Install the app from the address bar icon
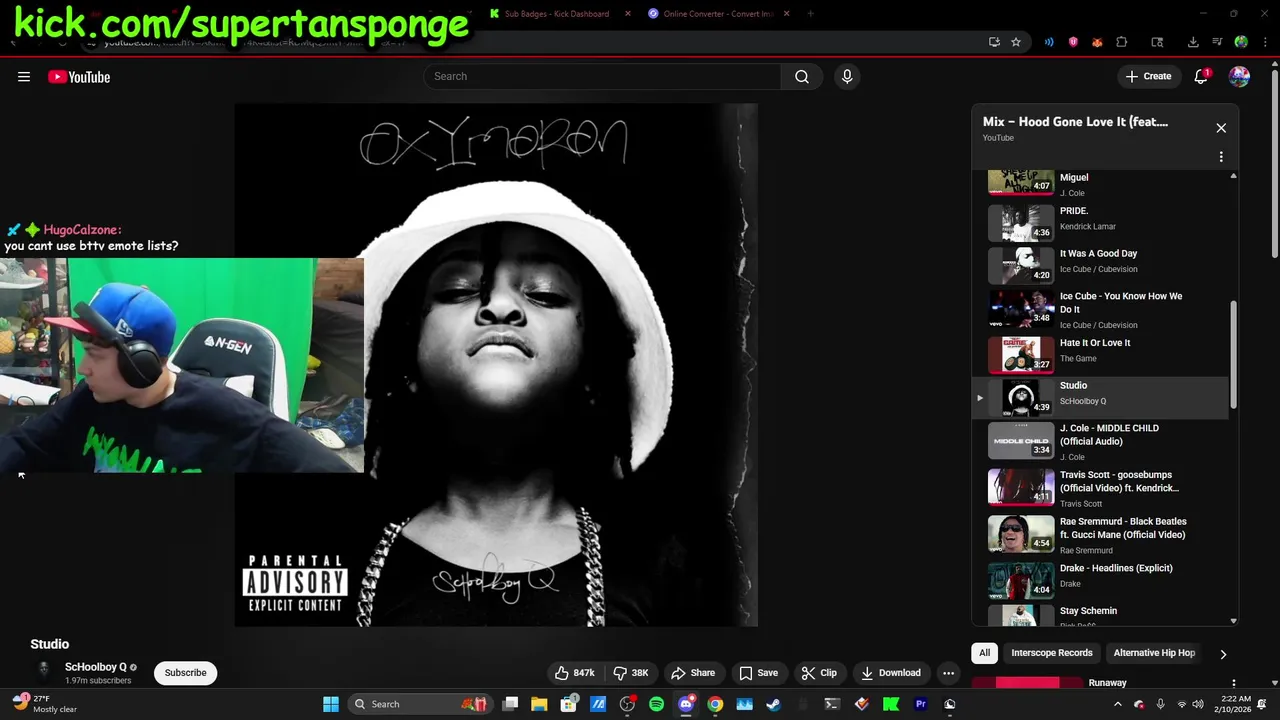The image size is (1280, 720). point(994,42)
